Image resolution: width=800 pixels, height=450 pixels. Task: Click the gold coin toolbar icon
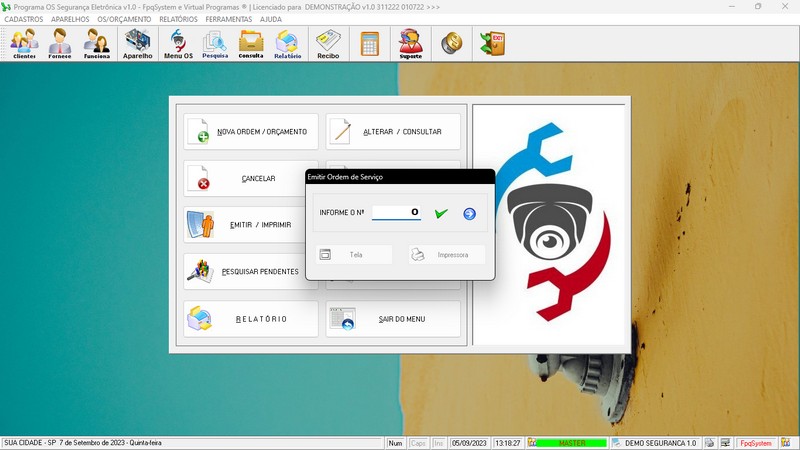tap(452, 43)
